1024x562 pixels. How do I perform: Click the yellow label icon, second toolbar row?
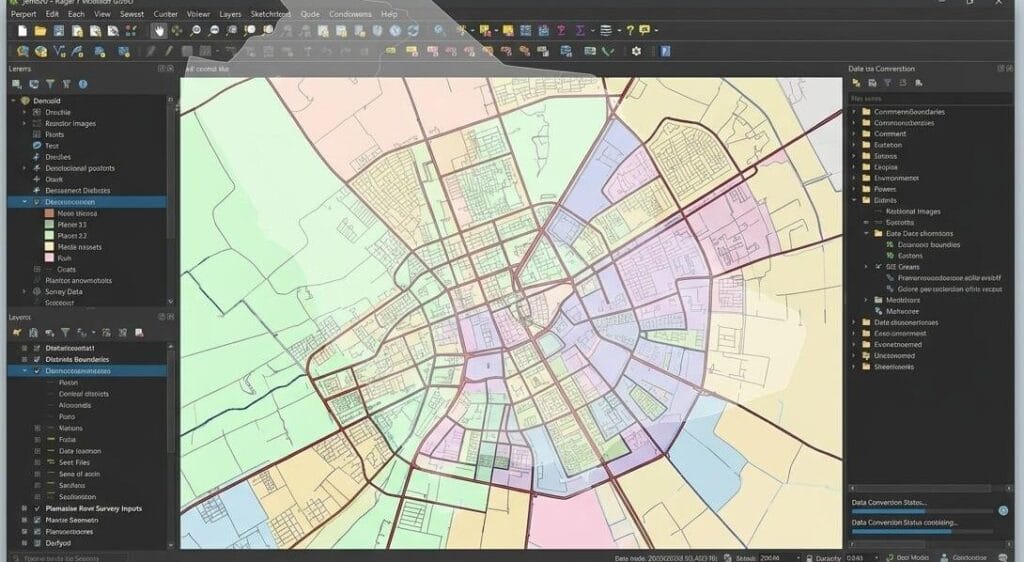point(390,51)
